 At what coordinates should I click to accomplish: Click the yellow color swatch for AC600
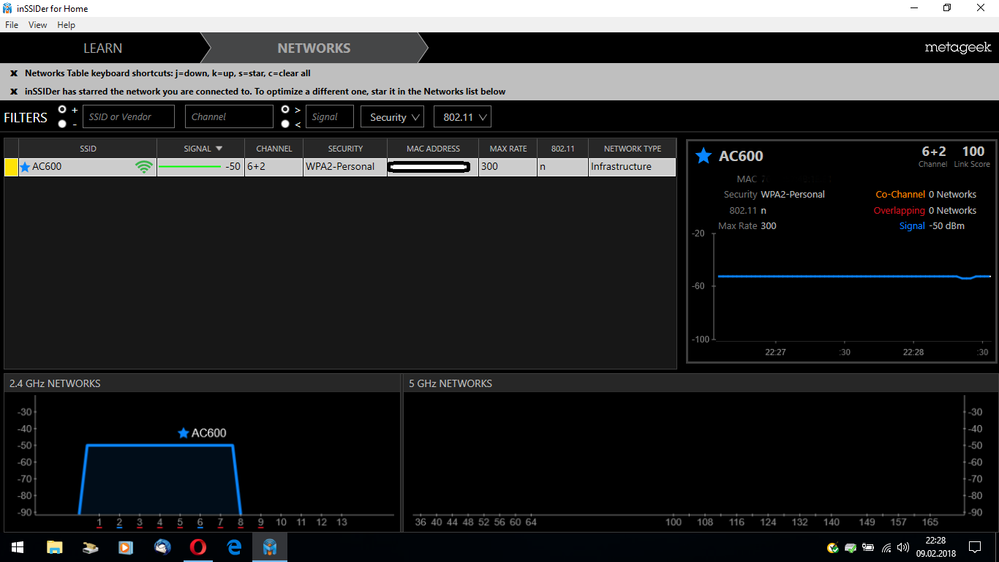tap(11, 167)
